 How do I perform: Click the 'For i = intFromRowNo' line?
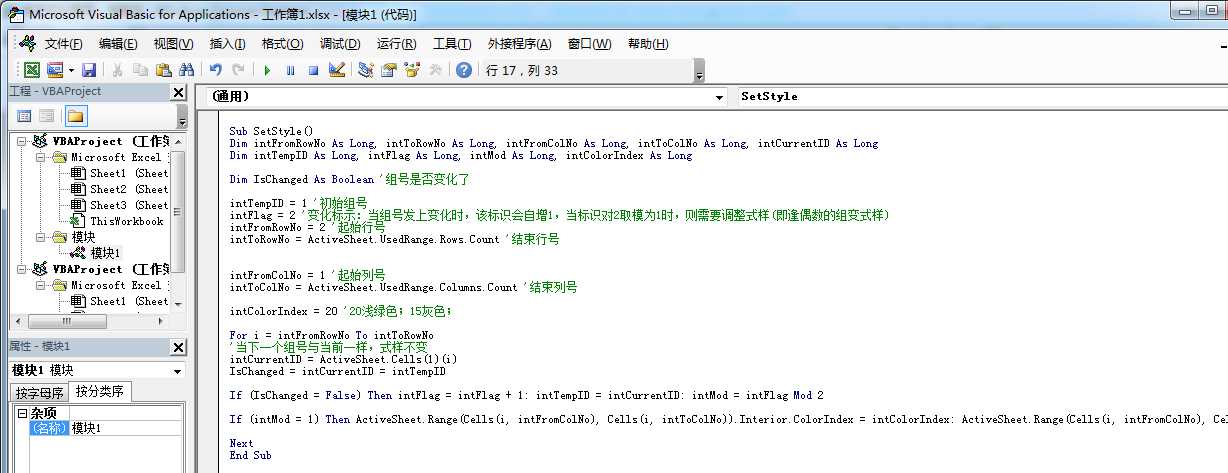331,335
